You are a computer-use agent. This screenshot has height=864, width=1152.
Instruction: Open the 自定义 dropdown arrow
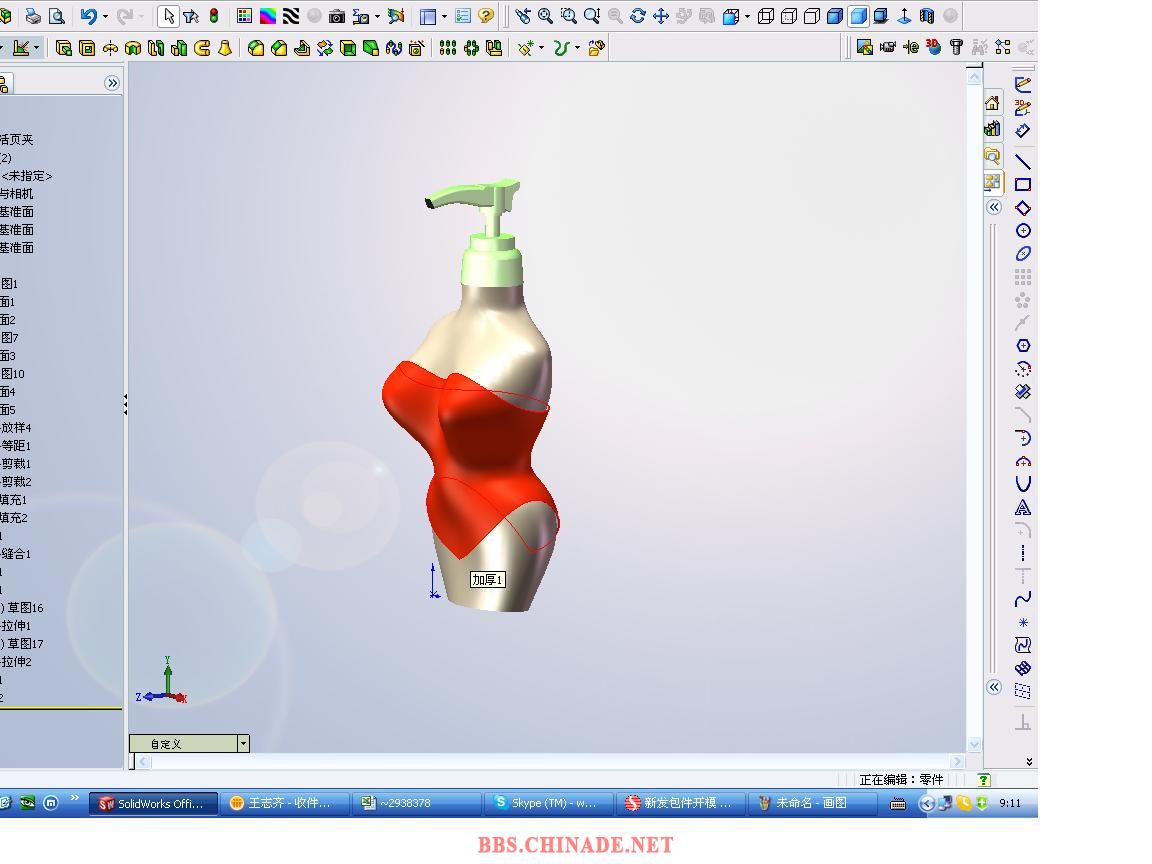242,743
